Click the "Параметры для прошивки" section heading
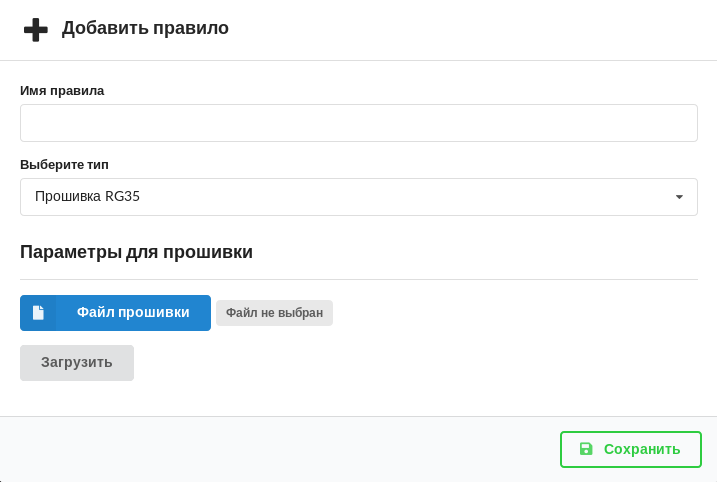 click(136, 252)
